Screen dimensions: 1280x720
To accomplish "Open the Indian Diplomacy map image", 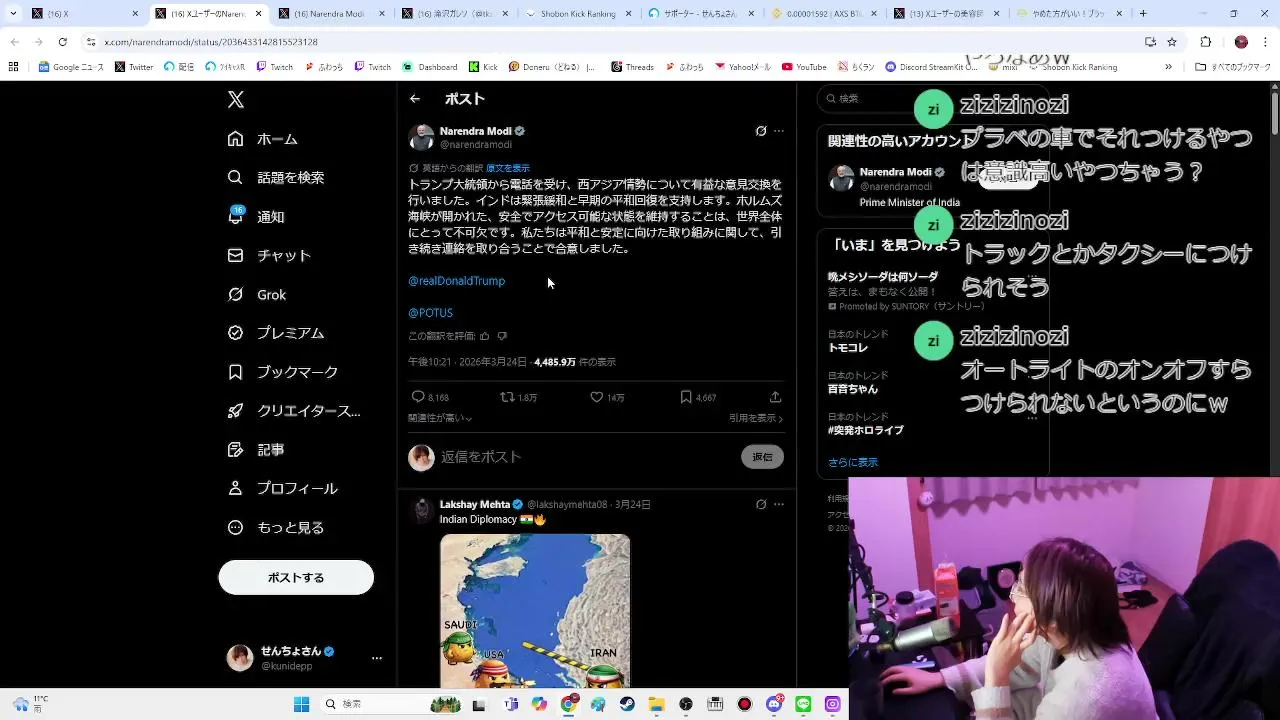I will pyautogui.click(x=535, y=611).
